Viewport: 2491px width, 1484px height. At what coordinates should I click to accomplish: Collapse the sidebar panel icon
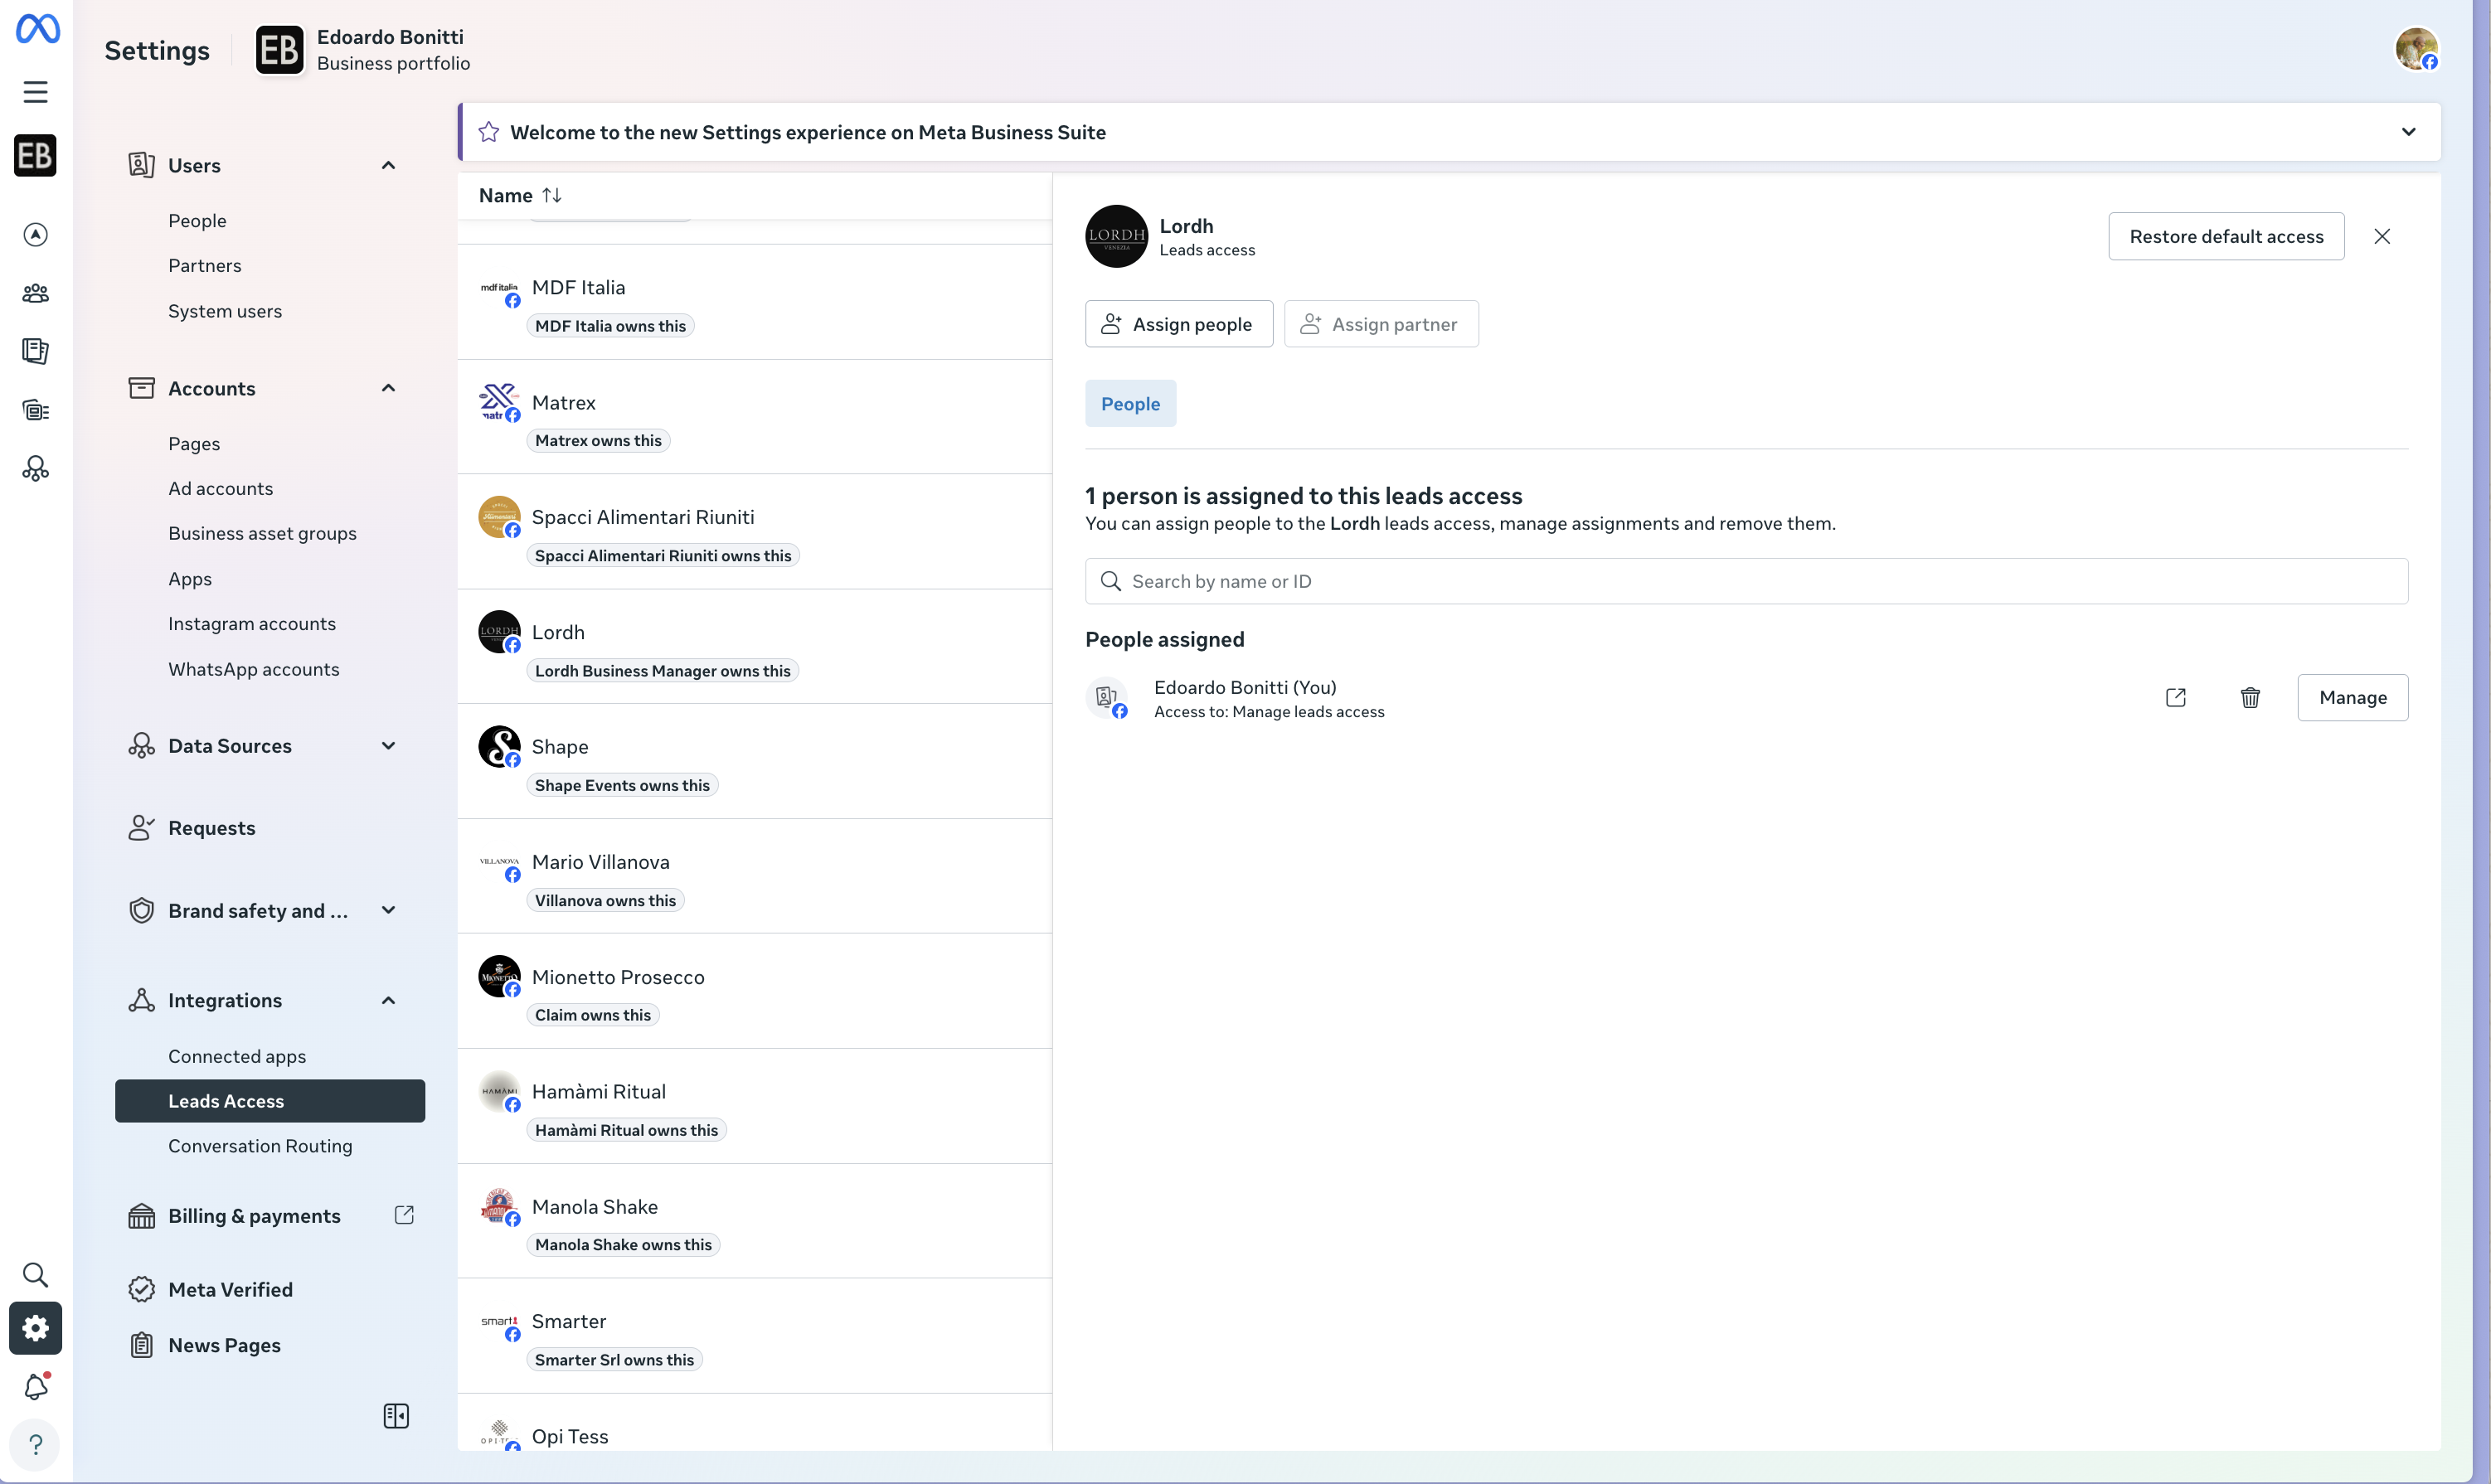coord(396,1415)
